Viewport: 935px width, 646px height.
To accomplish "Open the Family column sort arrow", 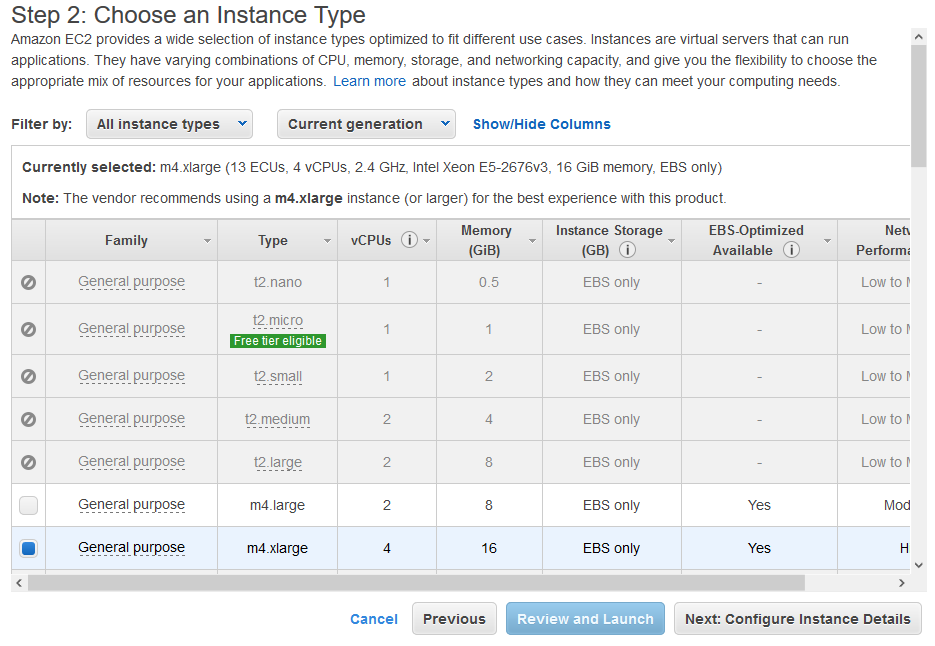I will click(x=207, y=241).
